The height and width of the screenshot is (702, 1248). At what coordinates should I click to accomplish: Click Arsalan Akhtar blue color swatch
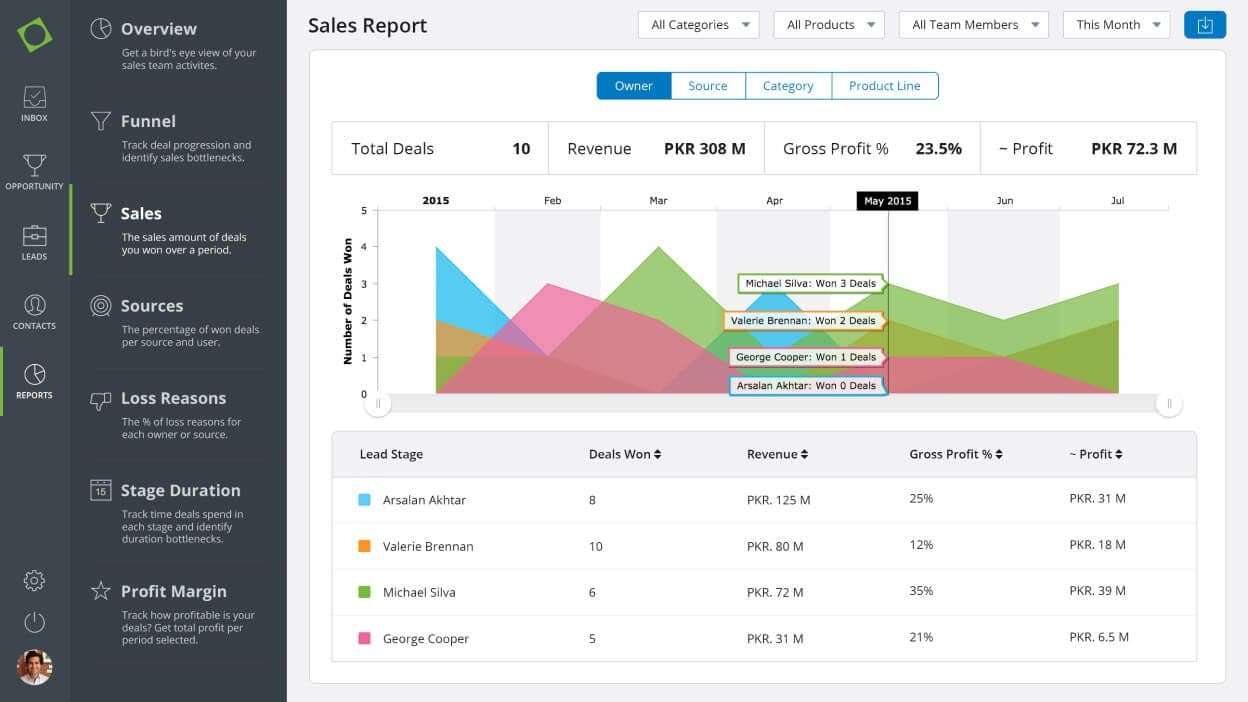coord(365,500)
